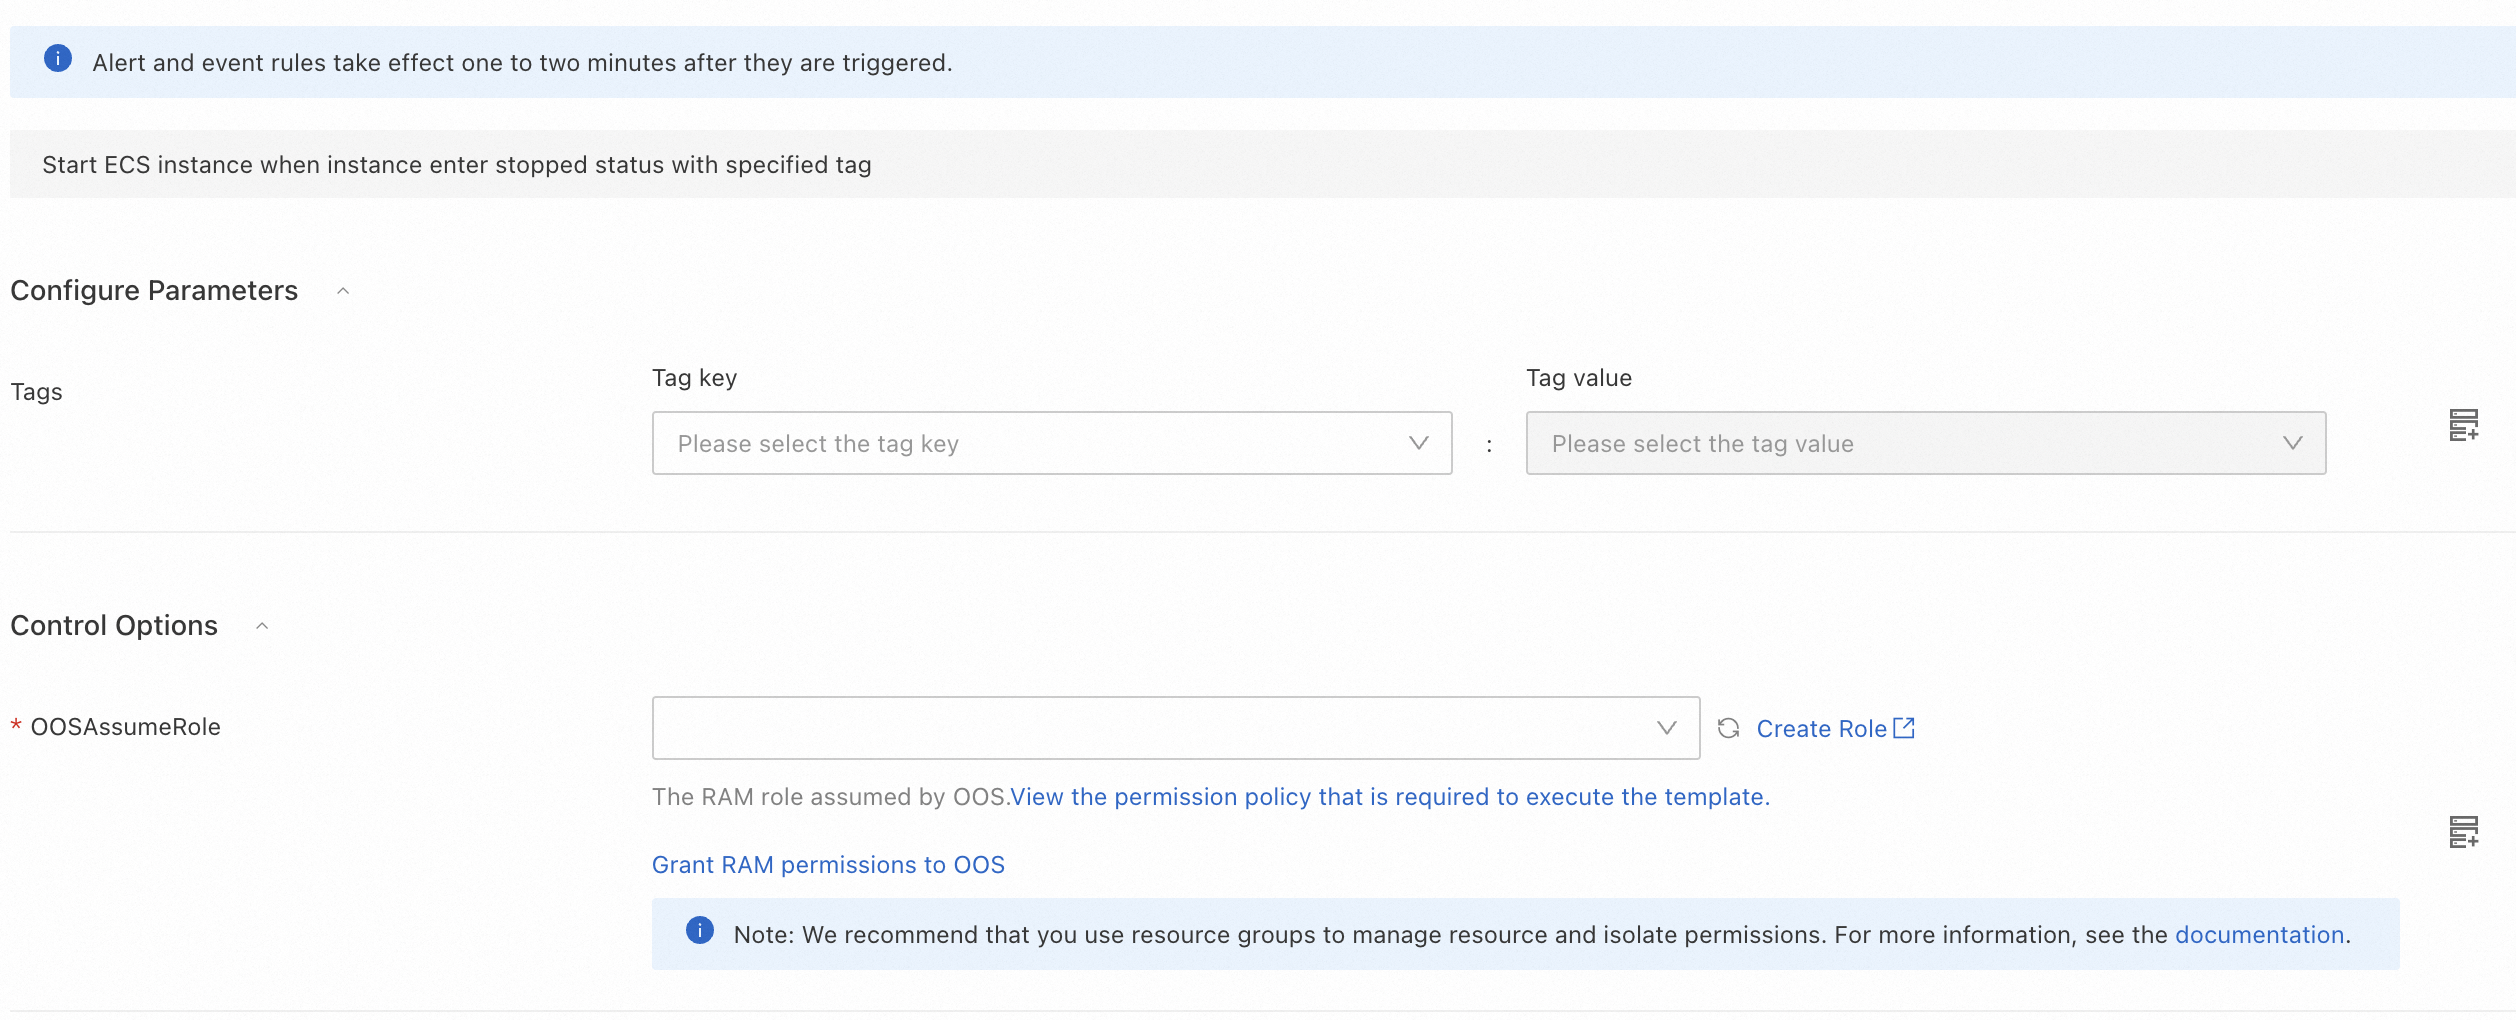Click the chevron arrow in the Tag value box
This screenshot has height=1020, width=2516.
pos(2292,443)
